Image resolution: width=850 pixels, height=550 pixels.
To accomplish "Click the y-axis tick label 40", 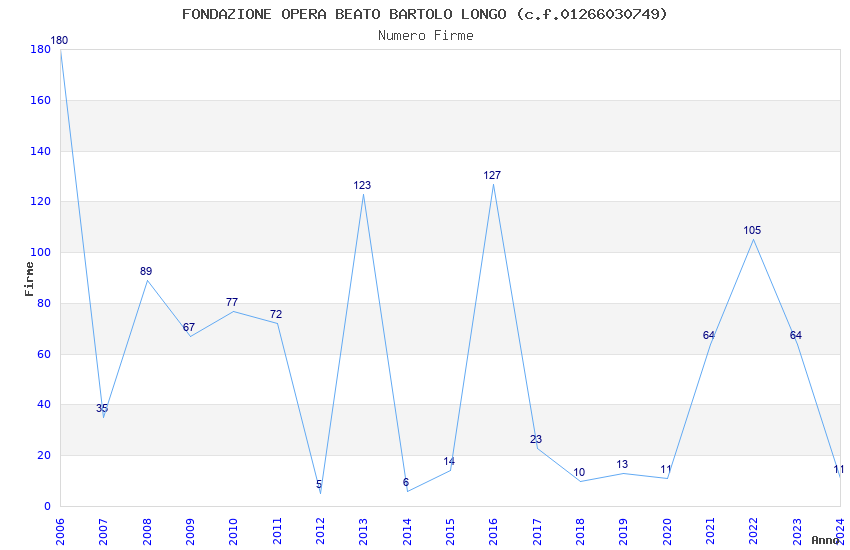I will coord(44,405).
